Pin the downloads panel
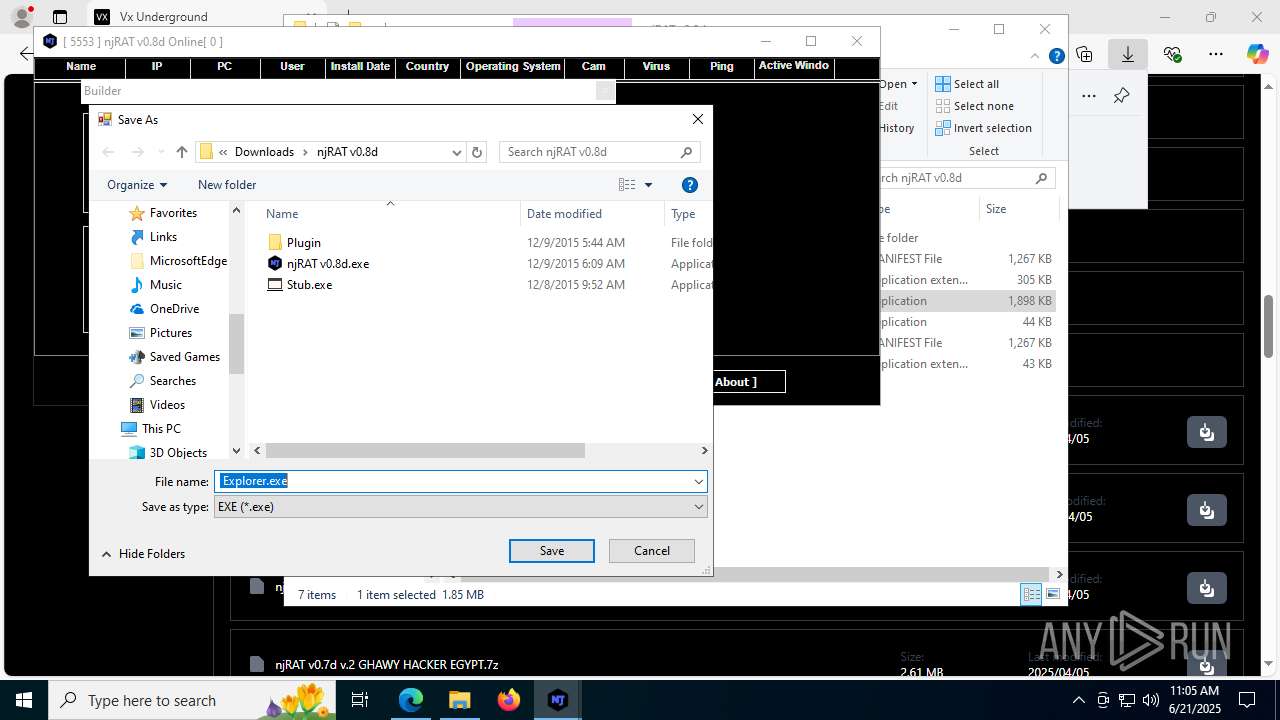 click(x=1121, y=96)
